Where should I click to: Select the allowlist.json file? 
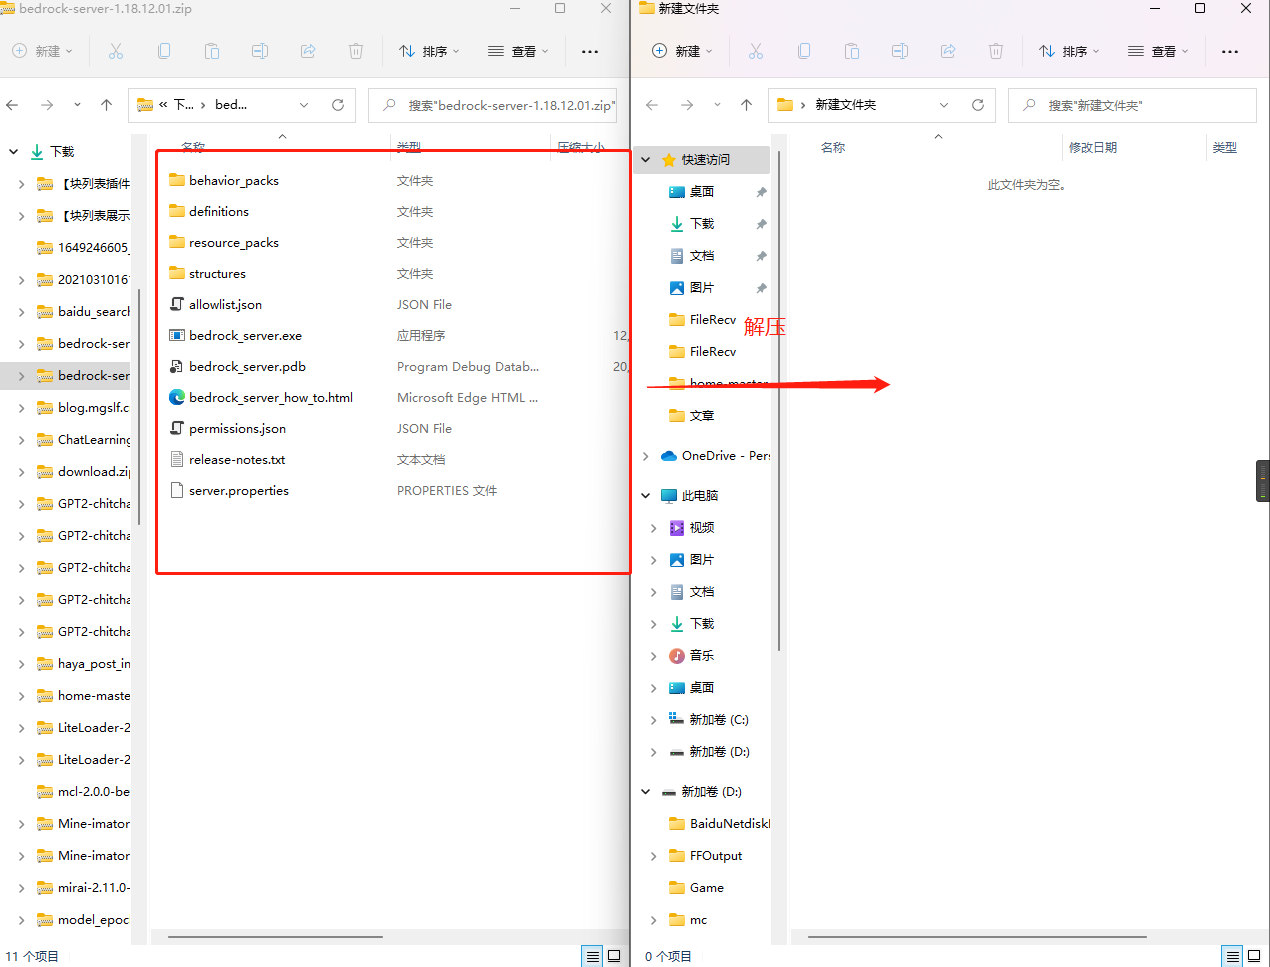pyautogui.click(x=225, y=305)
